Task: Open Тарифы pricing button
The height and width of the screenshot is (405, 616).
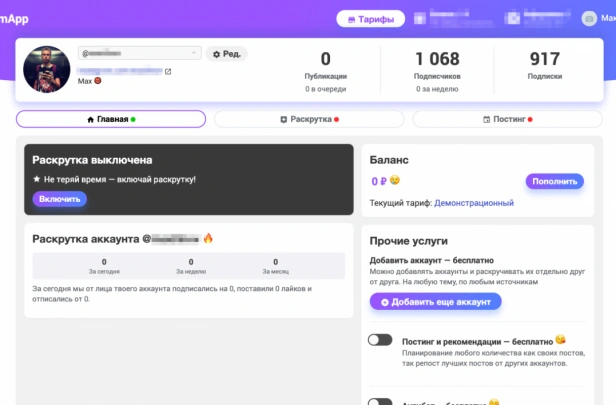Action: click(x=370, y=19)
